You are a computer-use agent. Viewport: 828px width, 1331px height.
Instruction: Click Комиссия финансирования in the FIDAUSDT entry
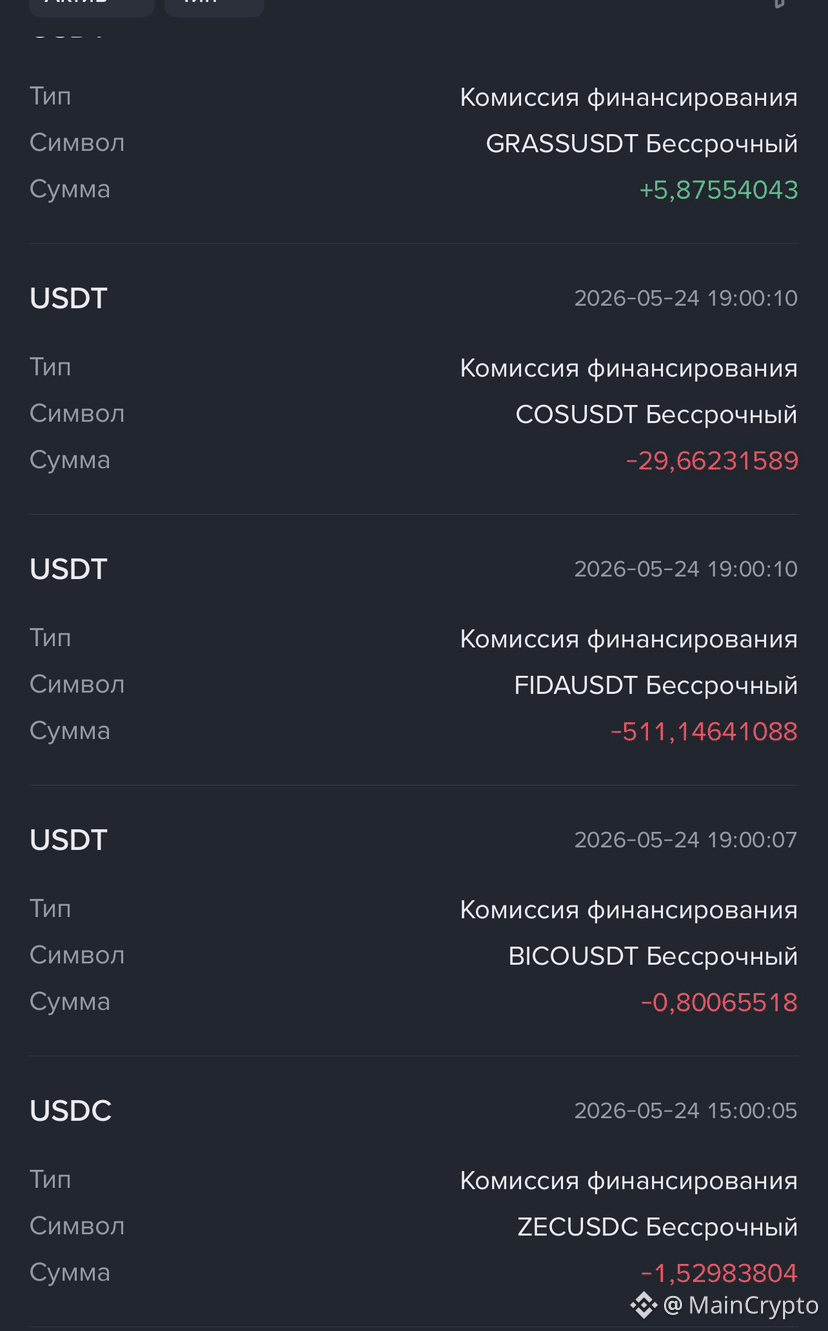click(x=629, y=639)
